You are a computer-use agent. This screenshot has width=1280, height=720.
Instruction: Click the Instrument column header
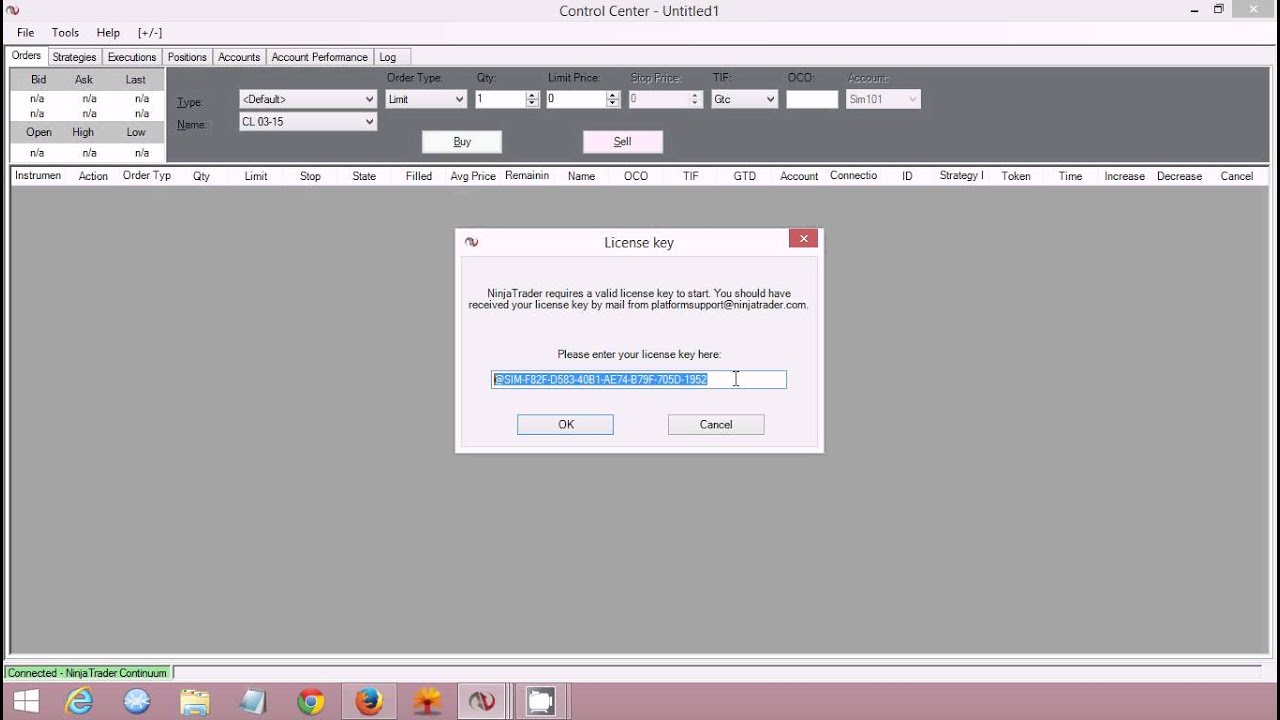click(38, 176)
